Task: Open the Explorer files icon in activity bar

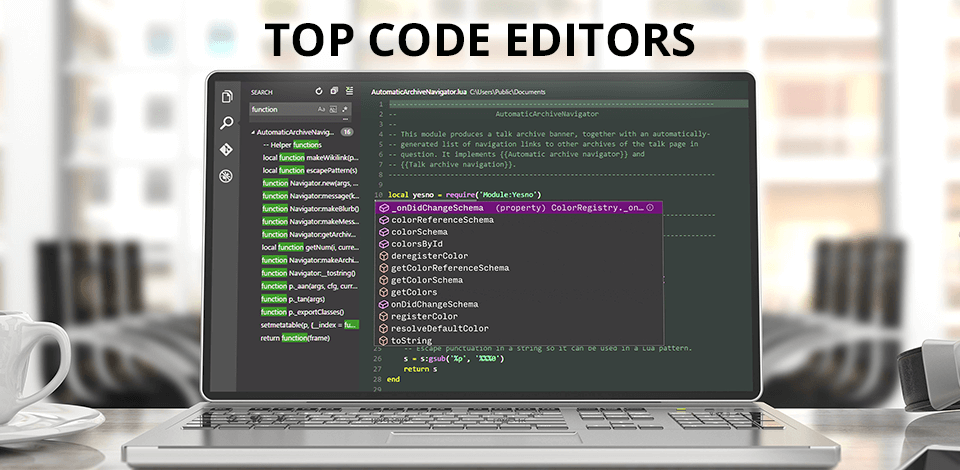Action: pyautogui.click(x=227, y=96)
